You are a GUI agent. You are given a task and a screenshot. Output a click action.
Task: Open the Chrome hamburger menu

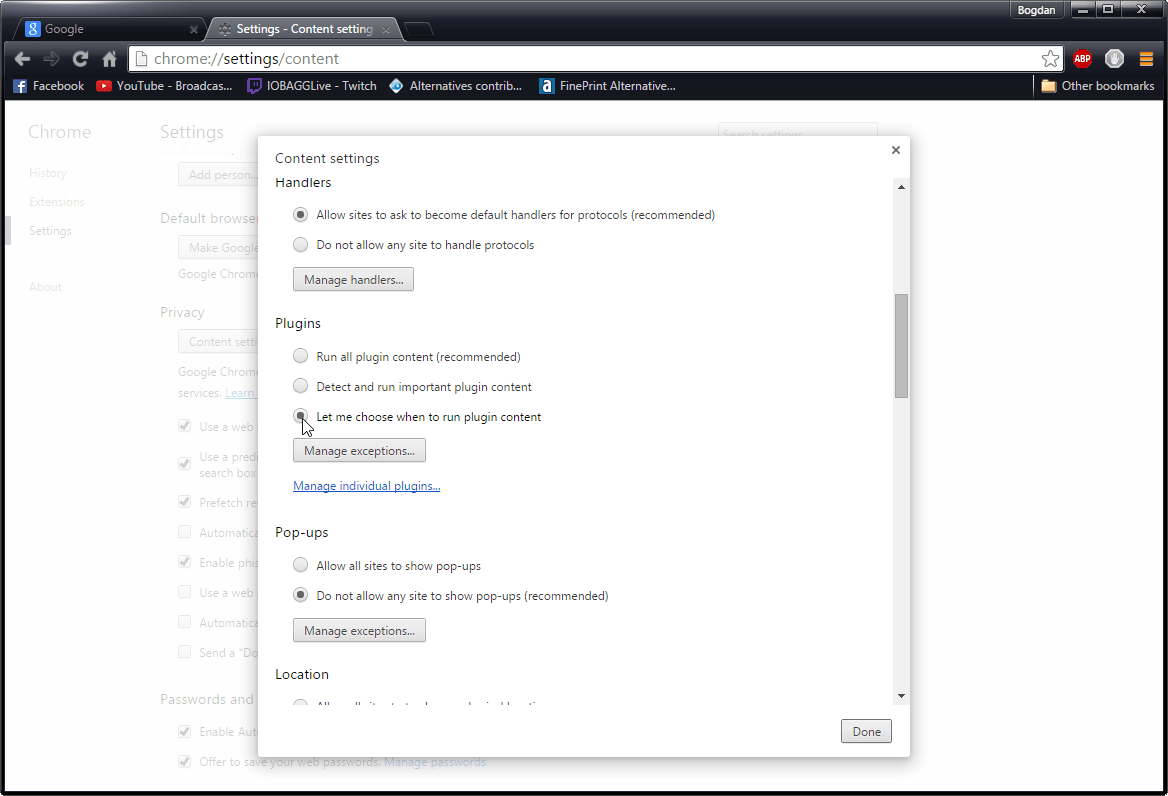1146,58
